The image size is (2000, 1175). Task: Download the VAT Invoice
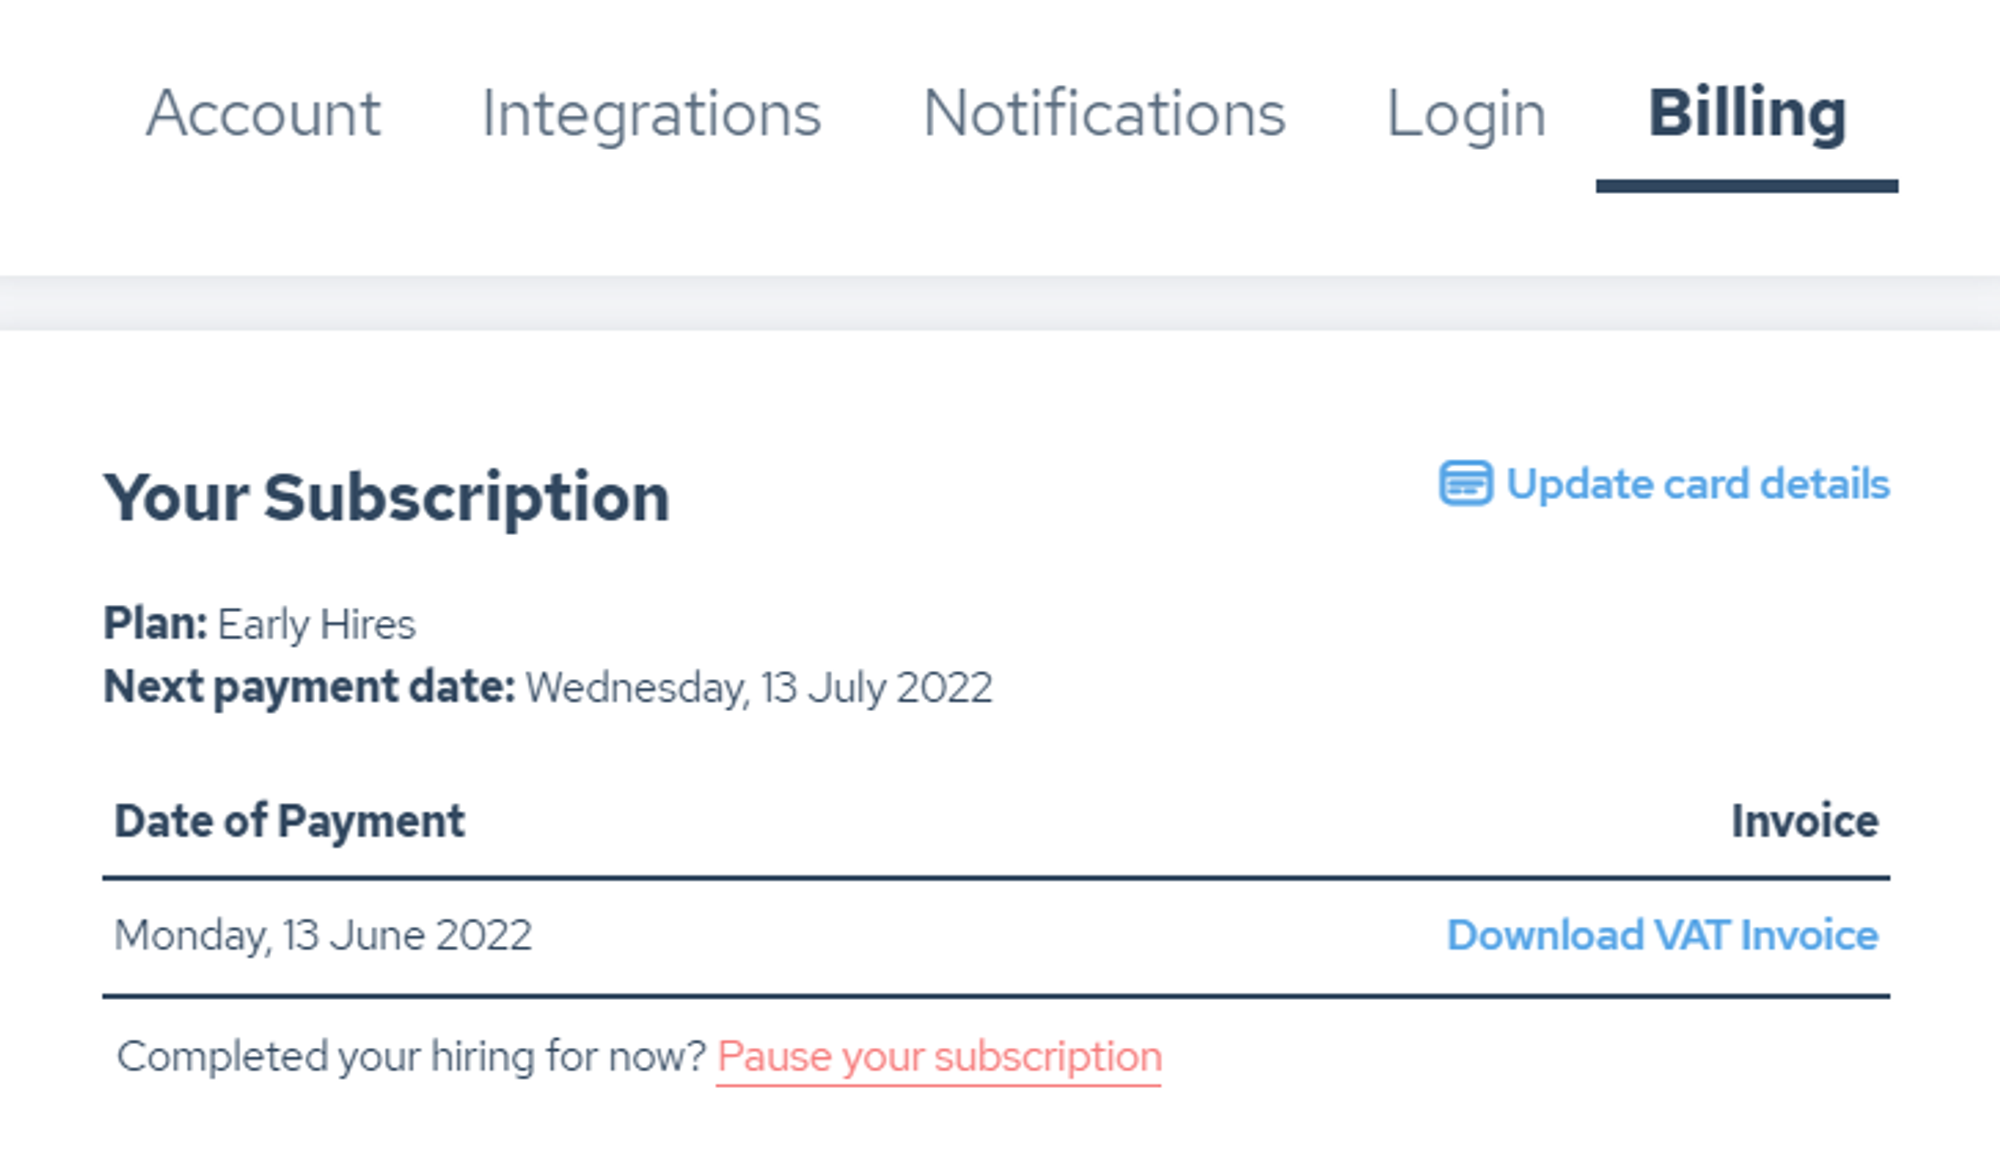[1663, 934]
